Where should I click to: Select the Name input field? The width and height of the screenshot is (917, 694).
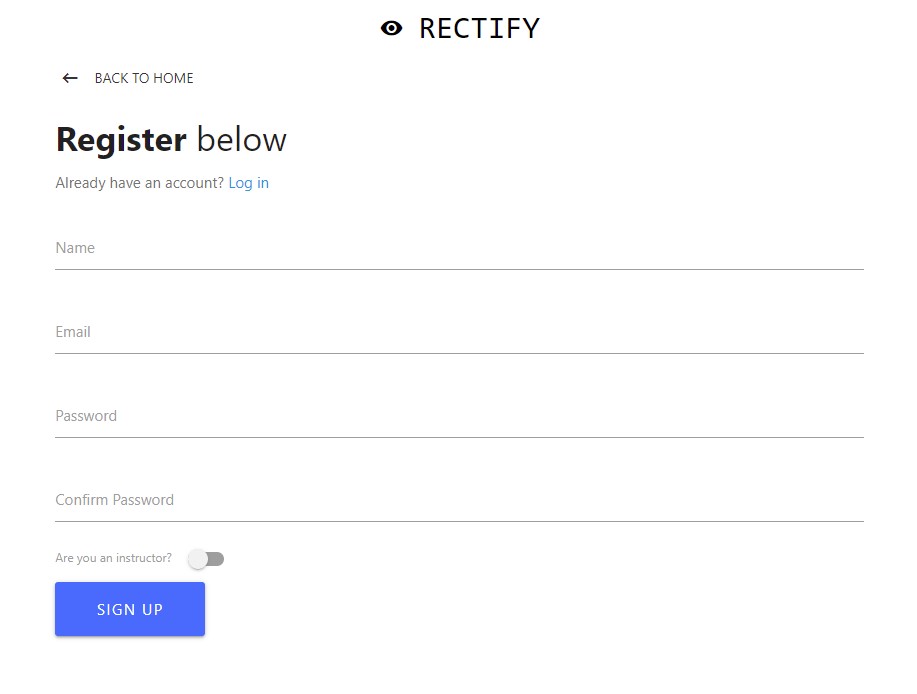click(x=300, y=250)
